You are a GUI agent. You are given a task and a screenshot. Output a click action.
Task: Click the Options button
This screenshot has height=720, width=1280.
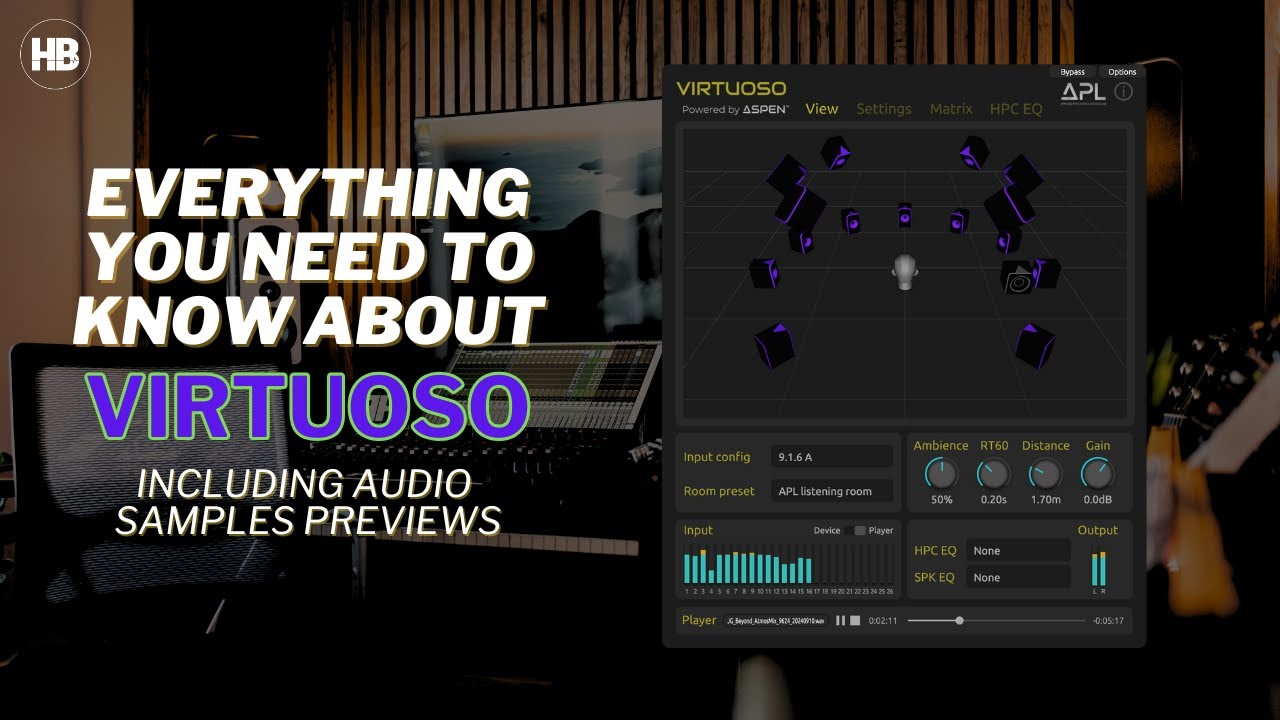click(1122, 72)
